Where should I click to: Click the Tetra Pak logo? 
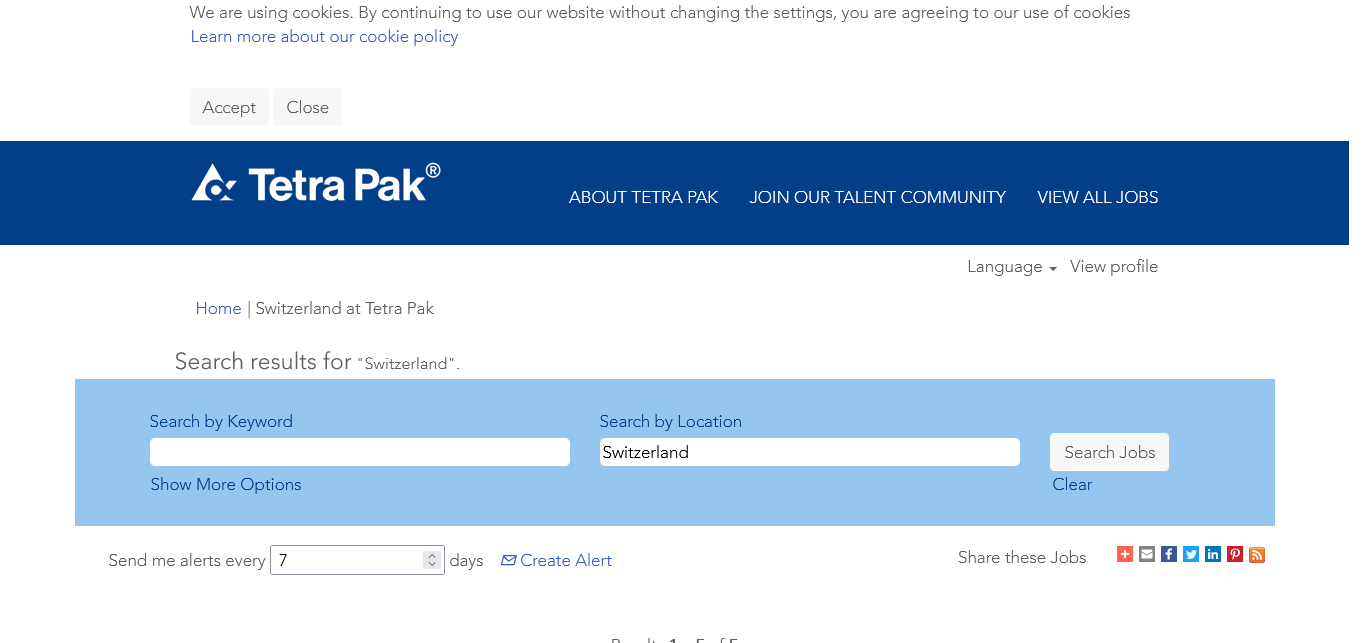point(316,183)
